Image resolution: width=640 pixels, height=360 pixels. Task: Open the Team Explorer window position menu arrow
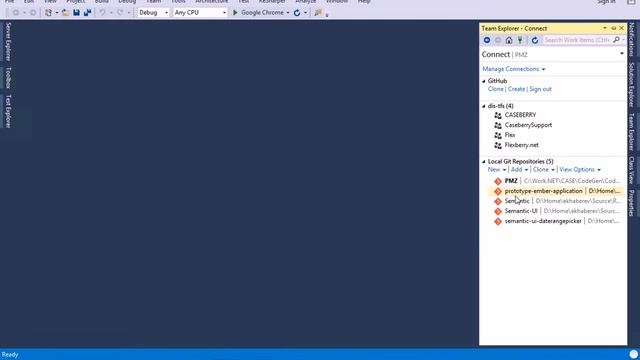[x=605, y=28]
